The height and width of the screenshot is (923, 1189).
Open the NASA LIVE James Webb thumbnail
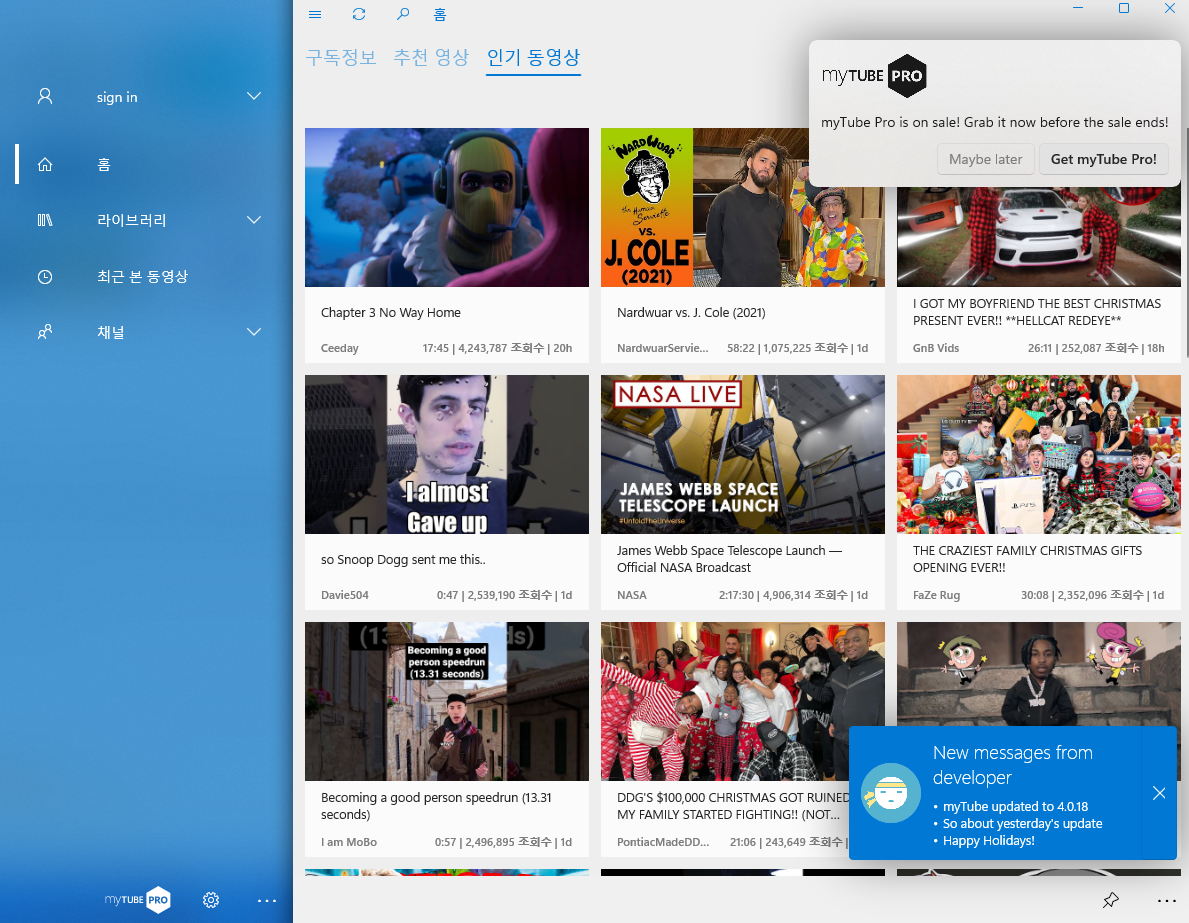(742, 454)
